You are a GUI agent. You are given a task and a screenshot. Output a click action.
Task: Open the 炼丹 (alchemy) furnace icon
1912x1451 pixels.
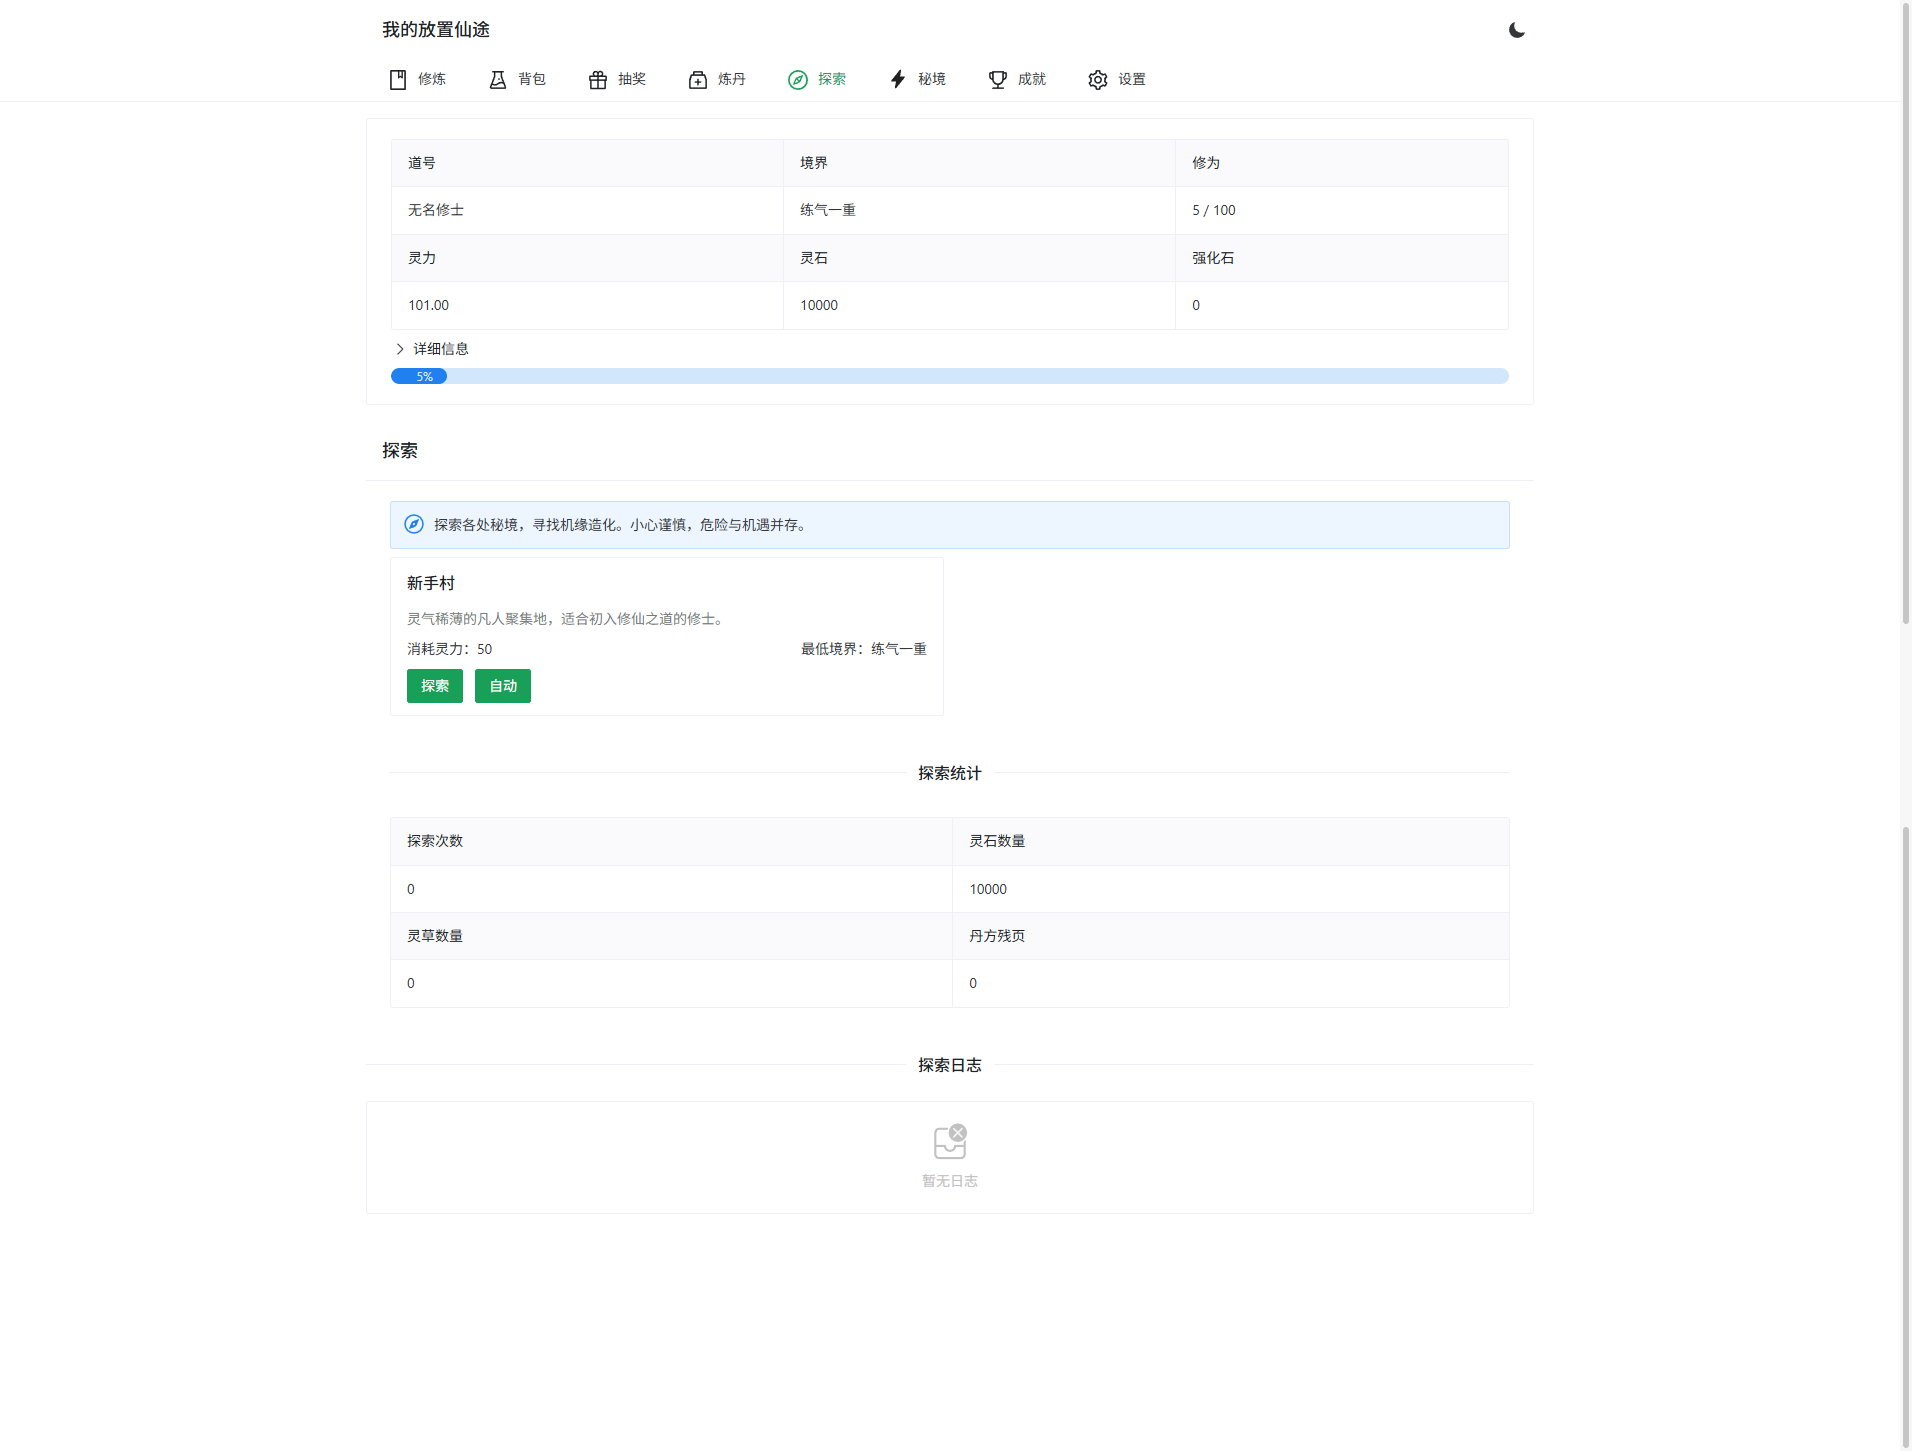click(x=696, y=79)
